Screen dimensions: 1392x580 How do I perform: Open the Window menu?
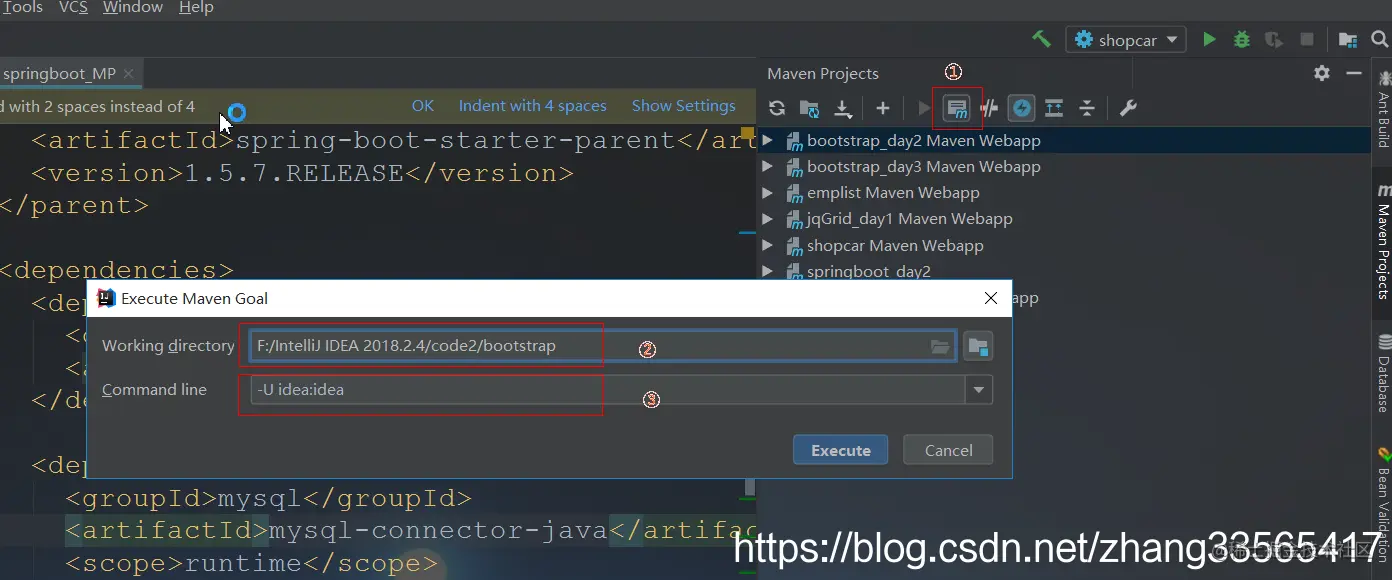[132, 7]
